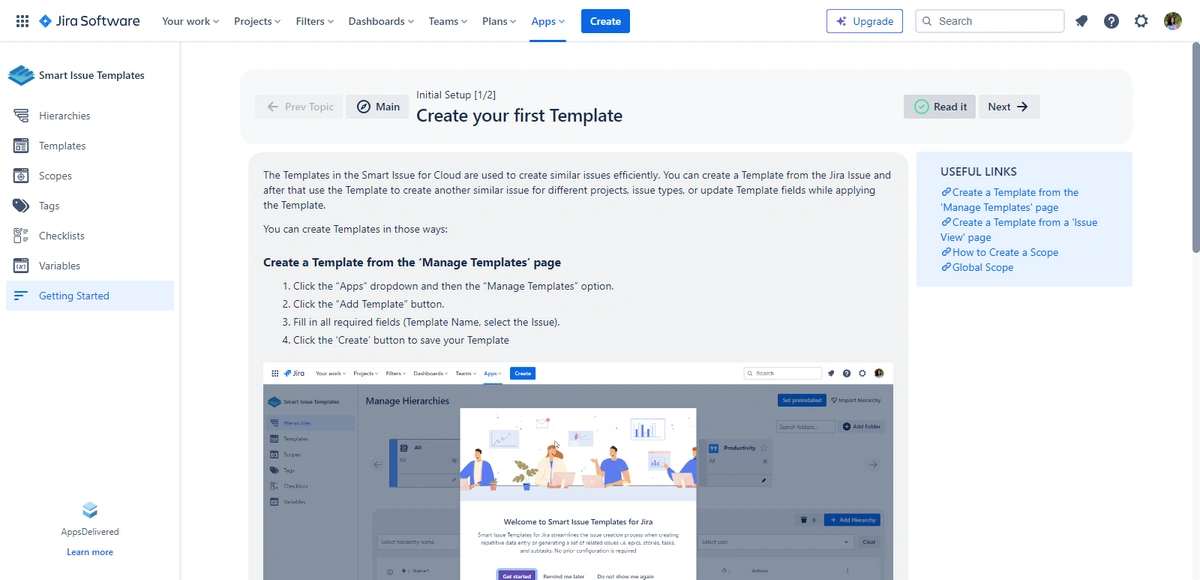This screenshot has width=1200, height=580.
Task: Click the Hierarchies sidebar icon
Action: 21,116
